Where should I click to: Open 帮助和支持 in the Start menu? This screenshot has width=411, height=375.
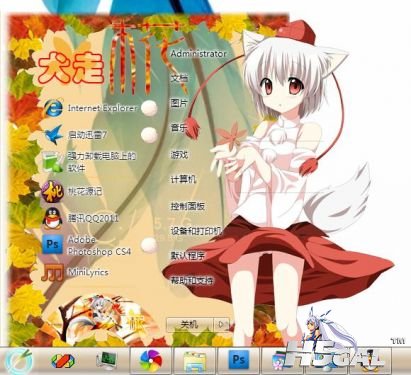click(192, 280)
